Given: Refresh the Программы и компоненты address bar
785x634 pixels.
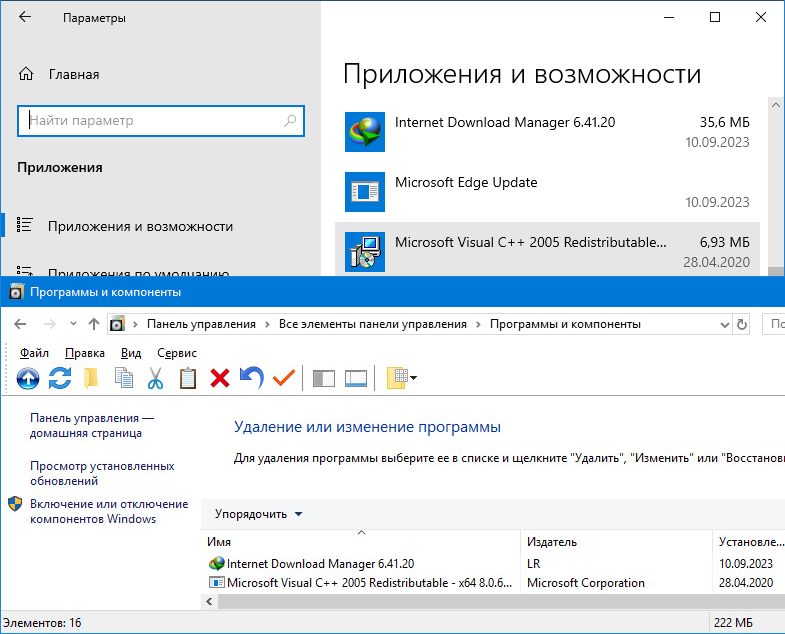Looking at the screenshot, I should coord(741,325).
